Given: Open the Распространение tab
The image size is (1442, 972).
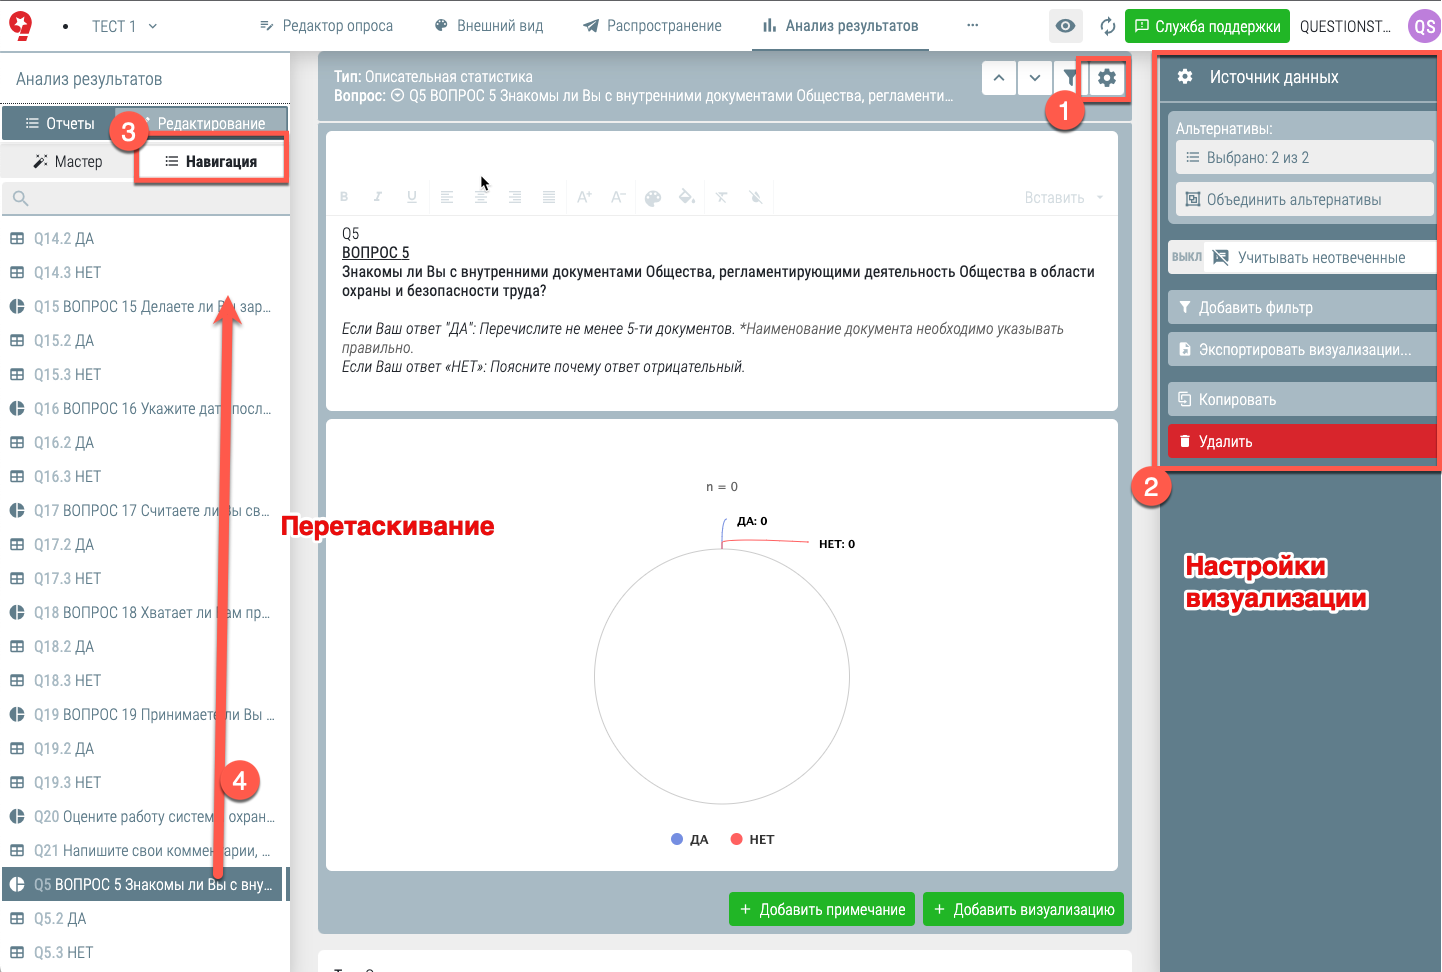Looking at the screenshot, I should (x=652, y=26).
